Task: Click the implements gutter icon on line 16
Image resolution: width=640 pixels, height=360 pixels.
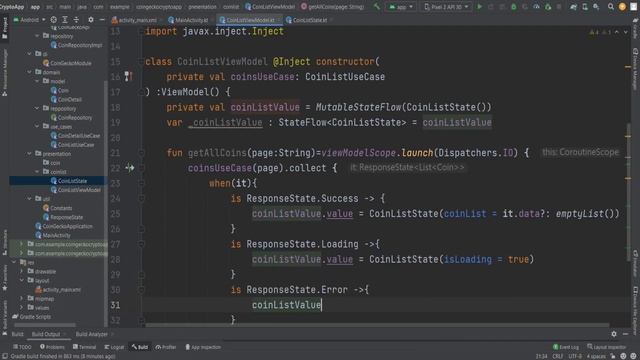Action: point(129,76)
